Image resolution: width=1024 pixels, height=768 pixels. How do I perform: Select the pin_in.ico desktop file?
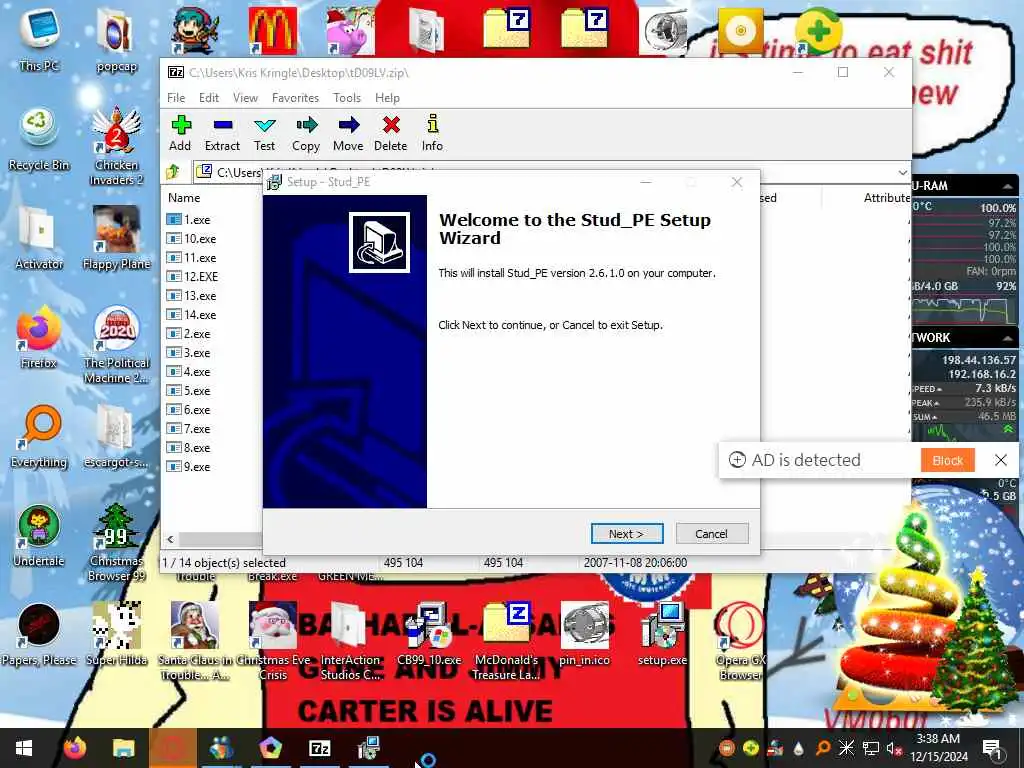click(584, 634)
